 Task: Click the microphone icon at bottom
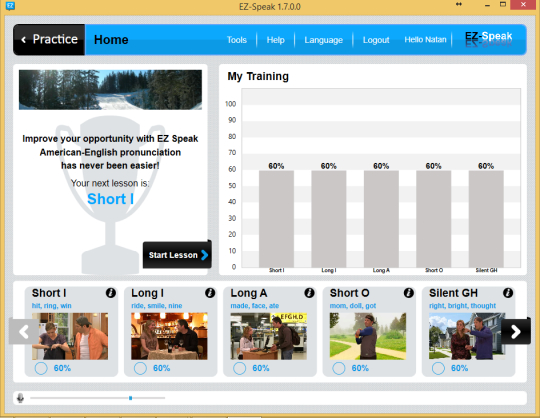coord(20,398)
